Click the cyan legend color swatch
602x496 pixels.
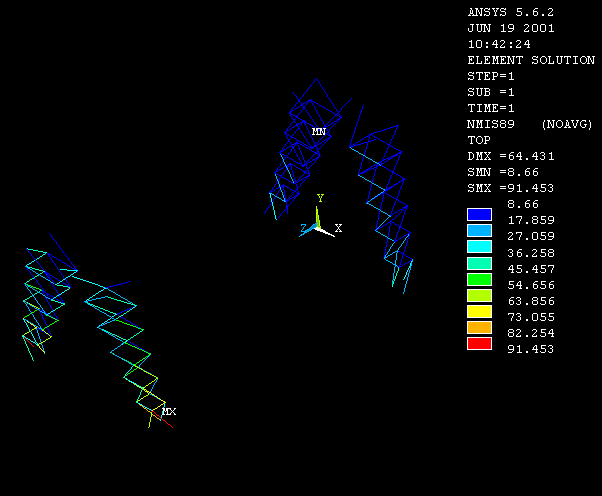(x=480, y=246)
